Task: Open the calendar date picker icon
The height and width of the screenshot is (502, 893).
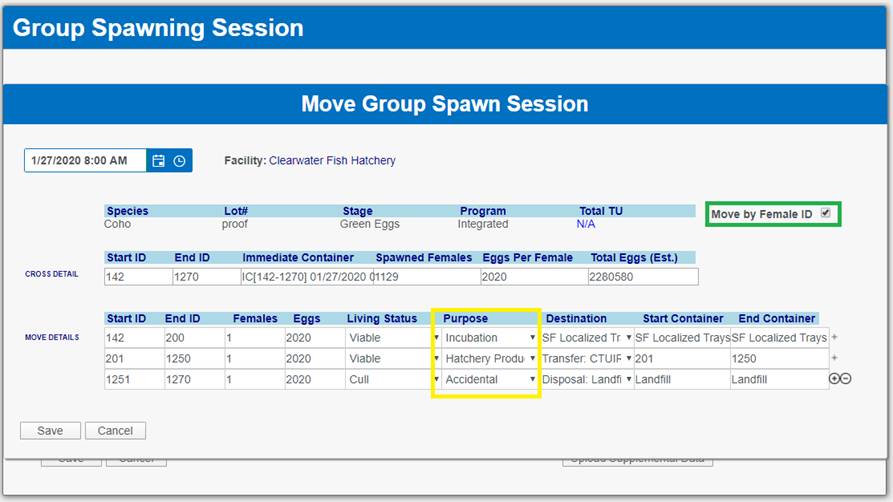Action: coord(158,160)
